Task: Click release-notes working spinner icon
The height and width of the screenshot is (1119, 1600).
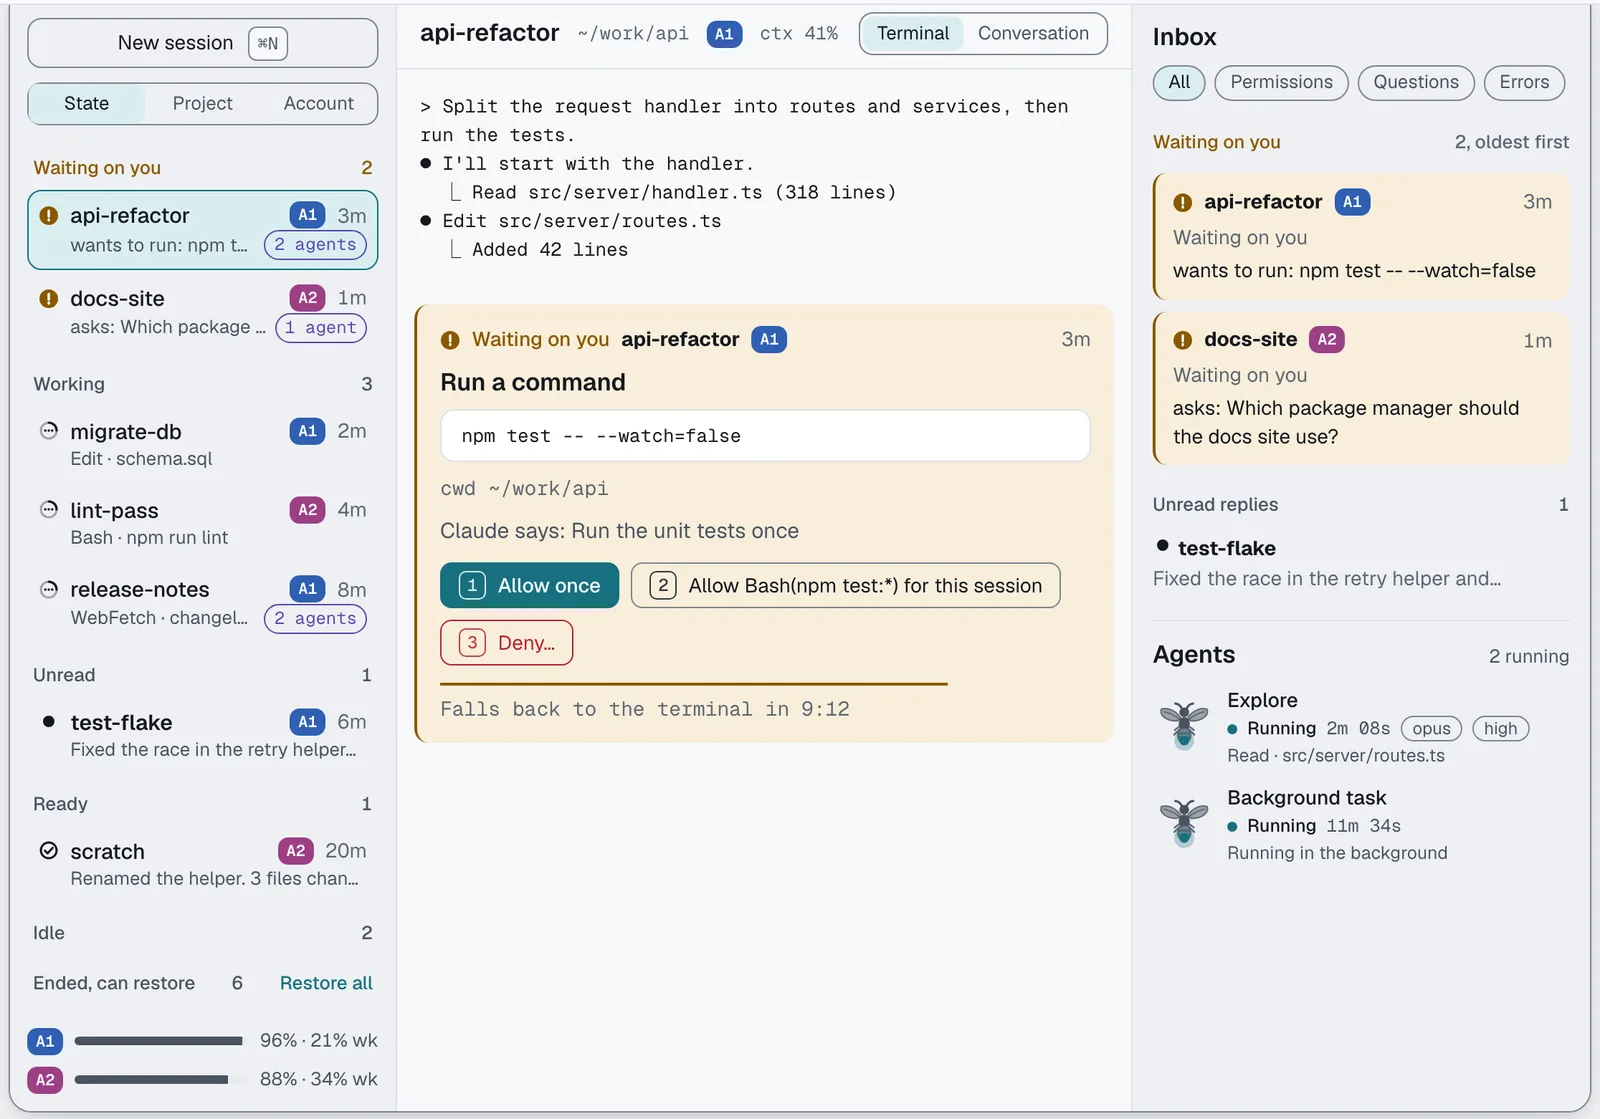Action: (48, 589)
